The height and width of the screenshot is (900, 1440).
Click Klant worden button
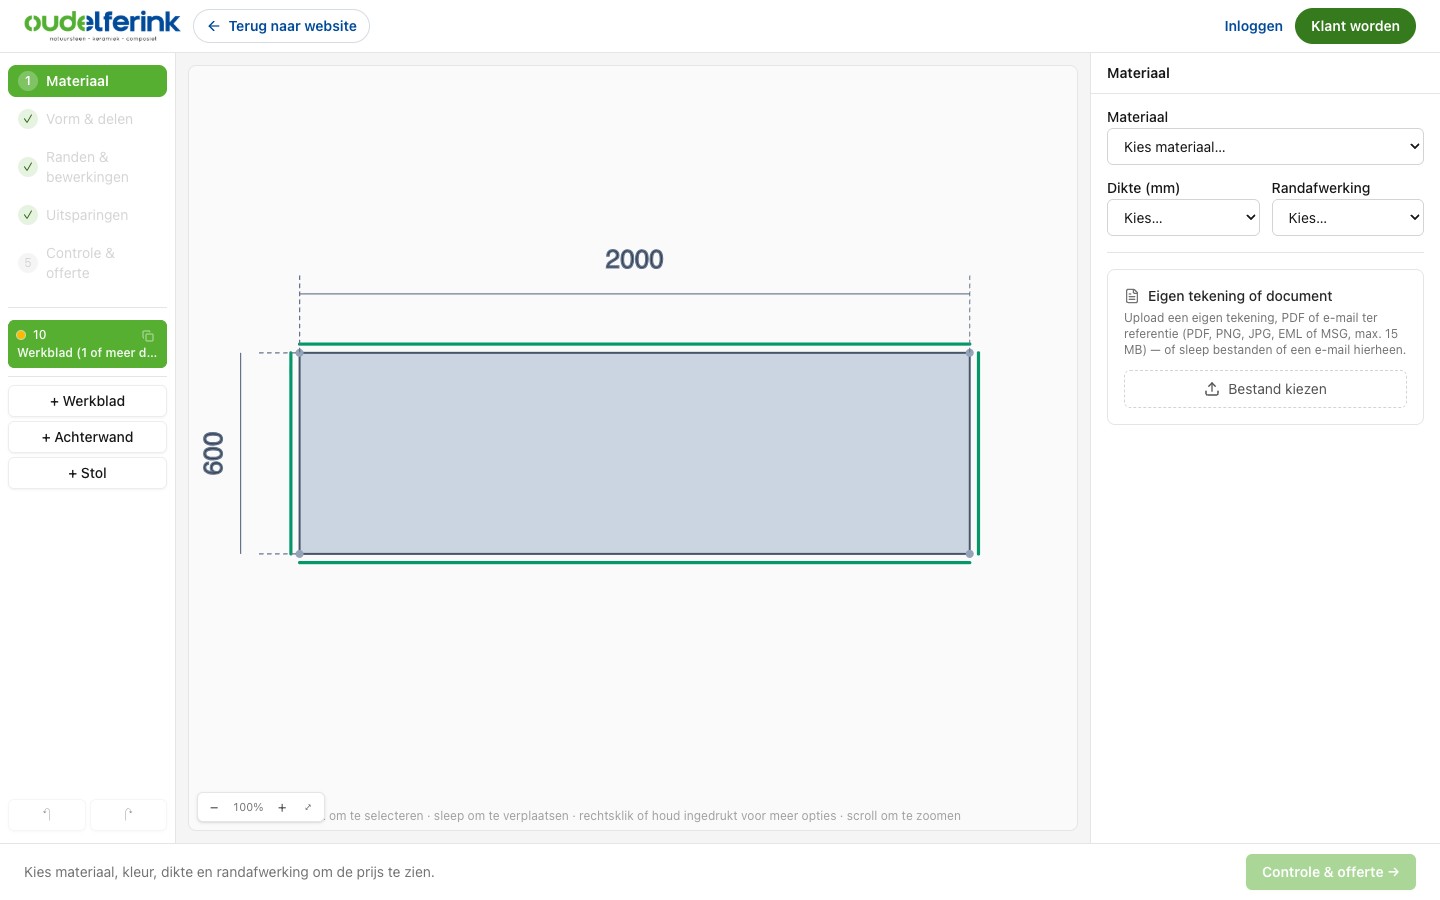tap(1355, 26)
